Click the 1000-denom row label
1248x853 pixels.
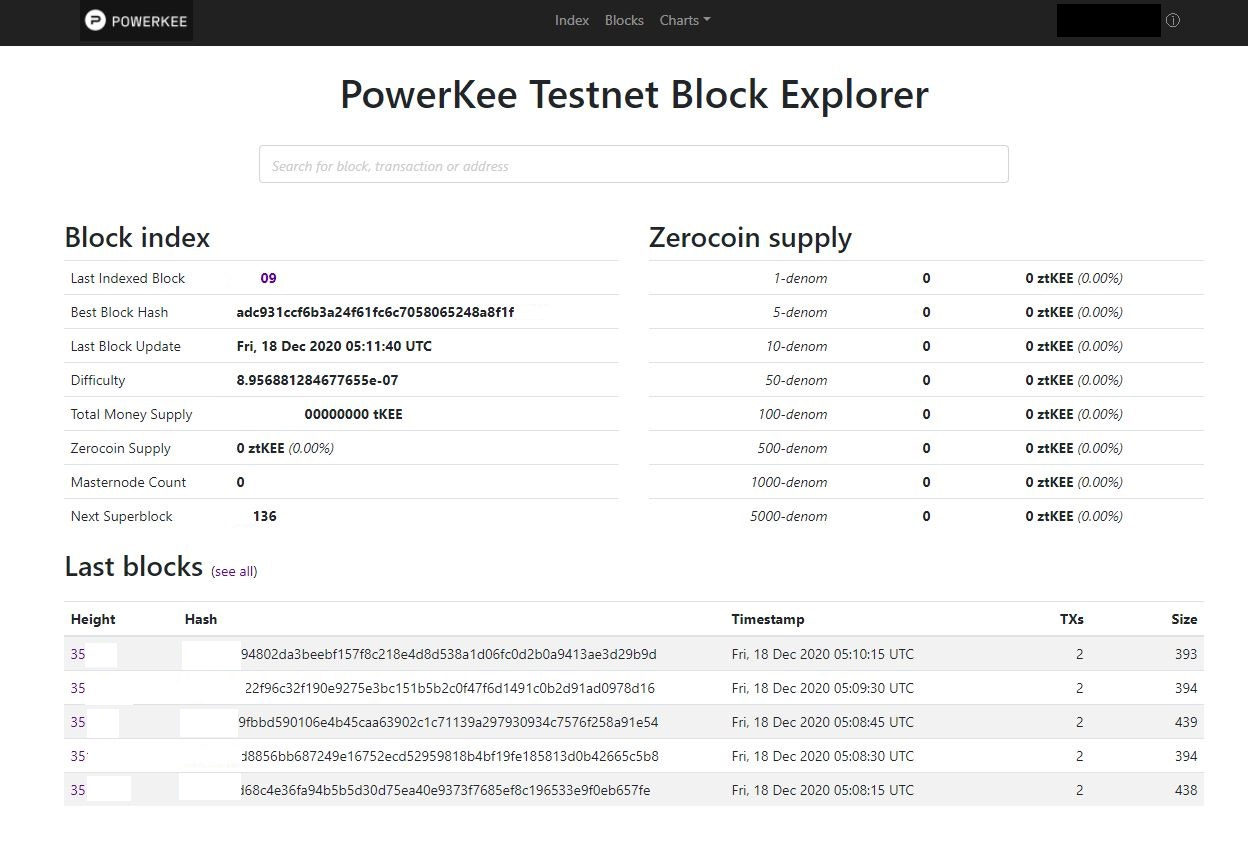coord(789,482)
